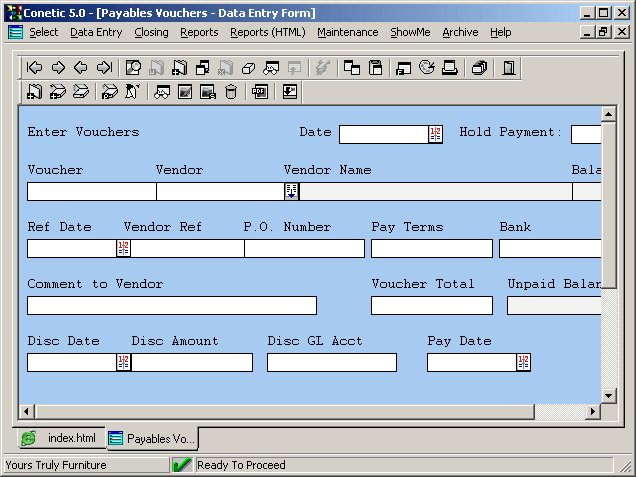The height and width of the screenshot is (477, 636).
Task: Click the magnifier find icon in toolbar
Action: coord(133,68)
